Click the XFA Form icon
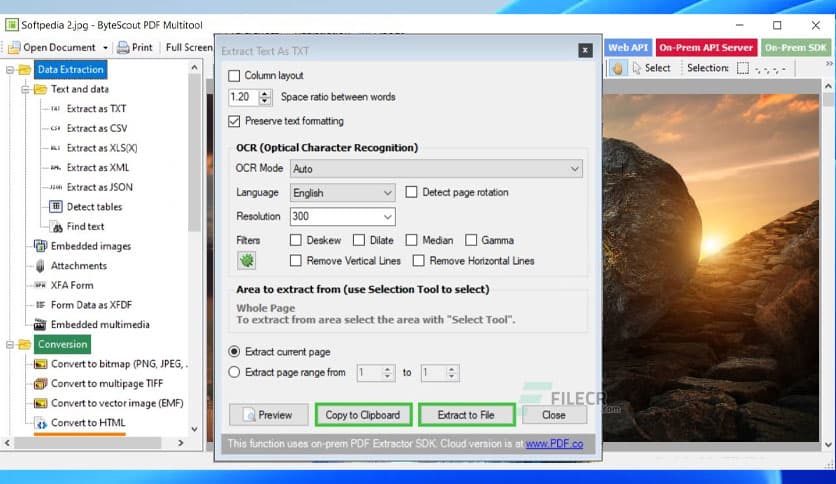Screen dimensions: 836x484 40,285
